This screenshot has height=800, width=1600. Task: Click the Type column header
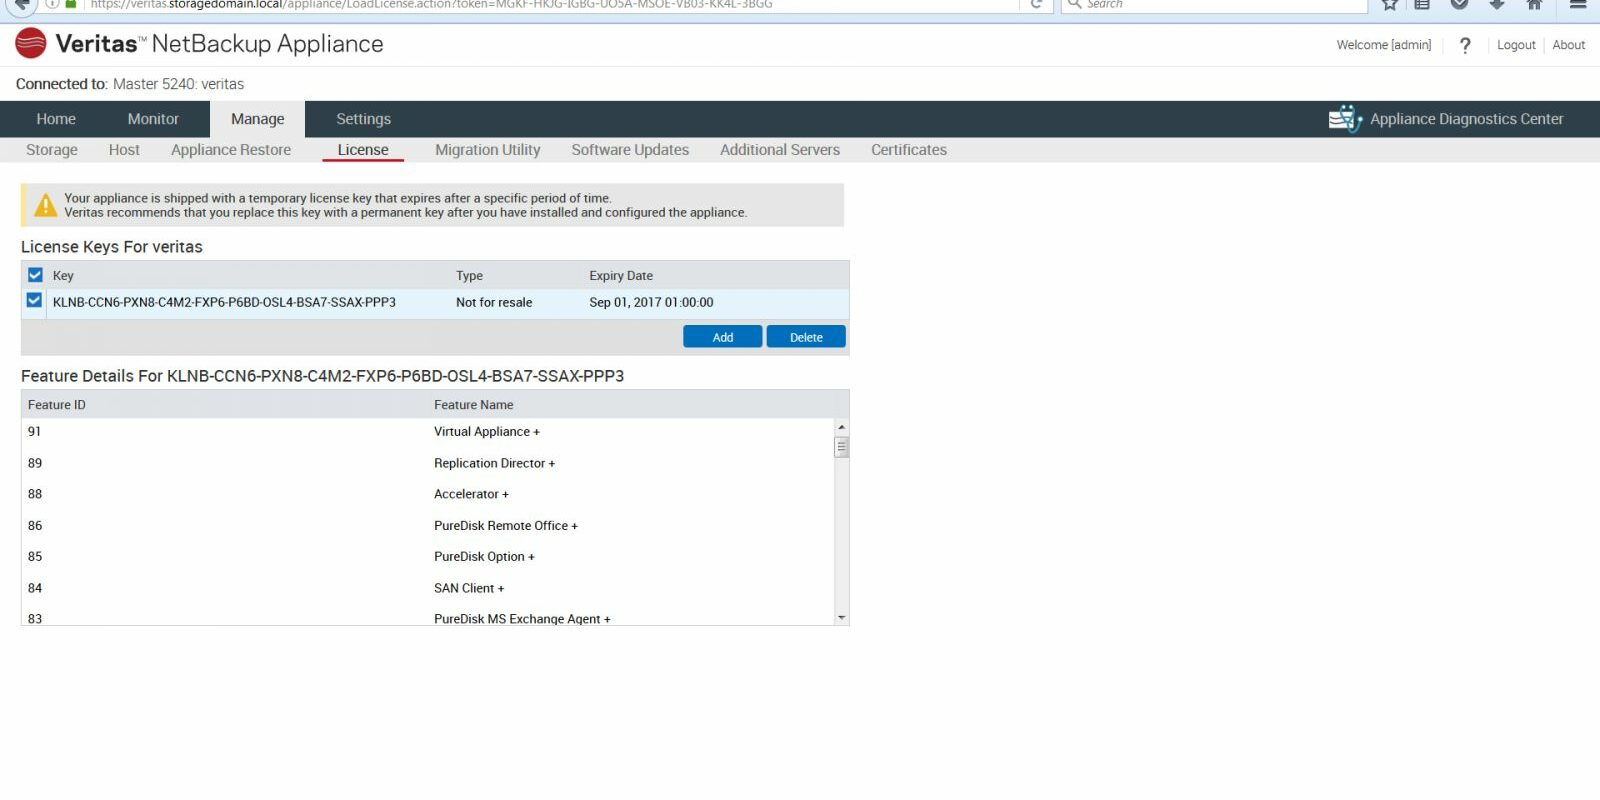coord(469,276)
